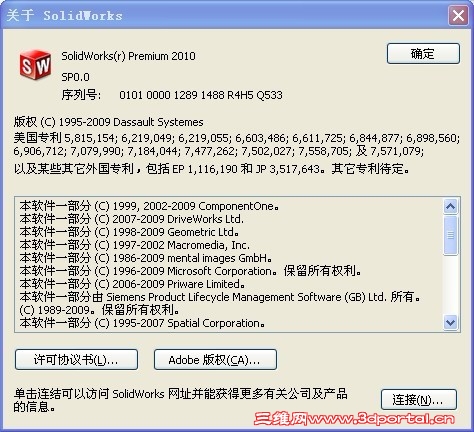Image resolution: width=474 pixels, height=432 pixels.
Task: Click the copyright list scroll up arrow
Action: [451, 207]
